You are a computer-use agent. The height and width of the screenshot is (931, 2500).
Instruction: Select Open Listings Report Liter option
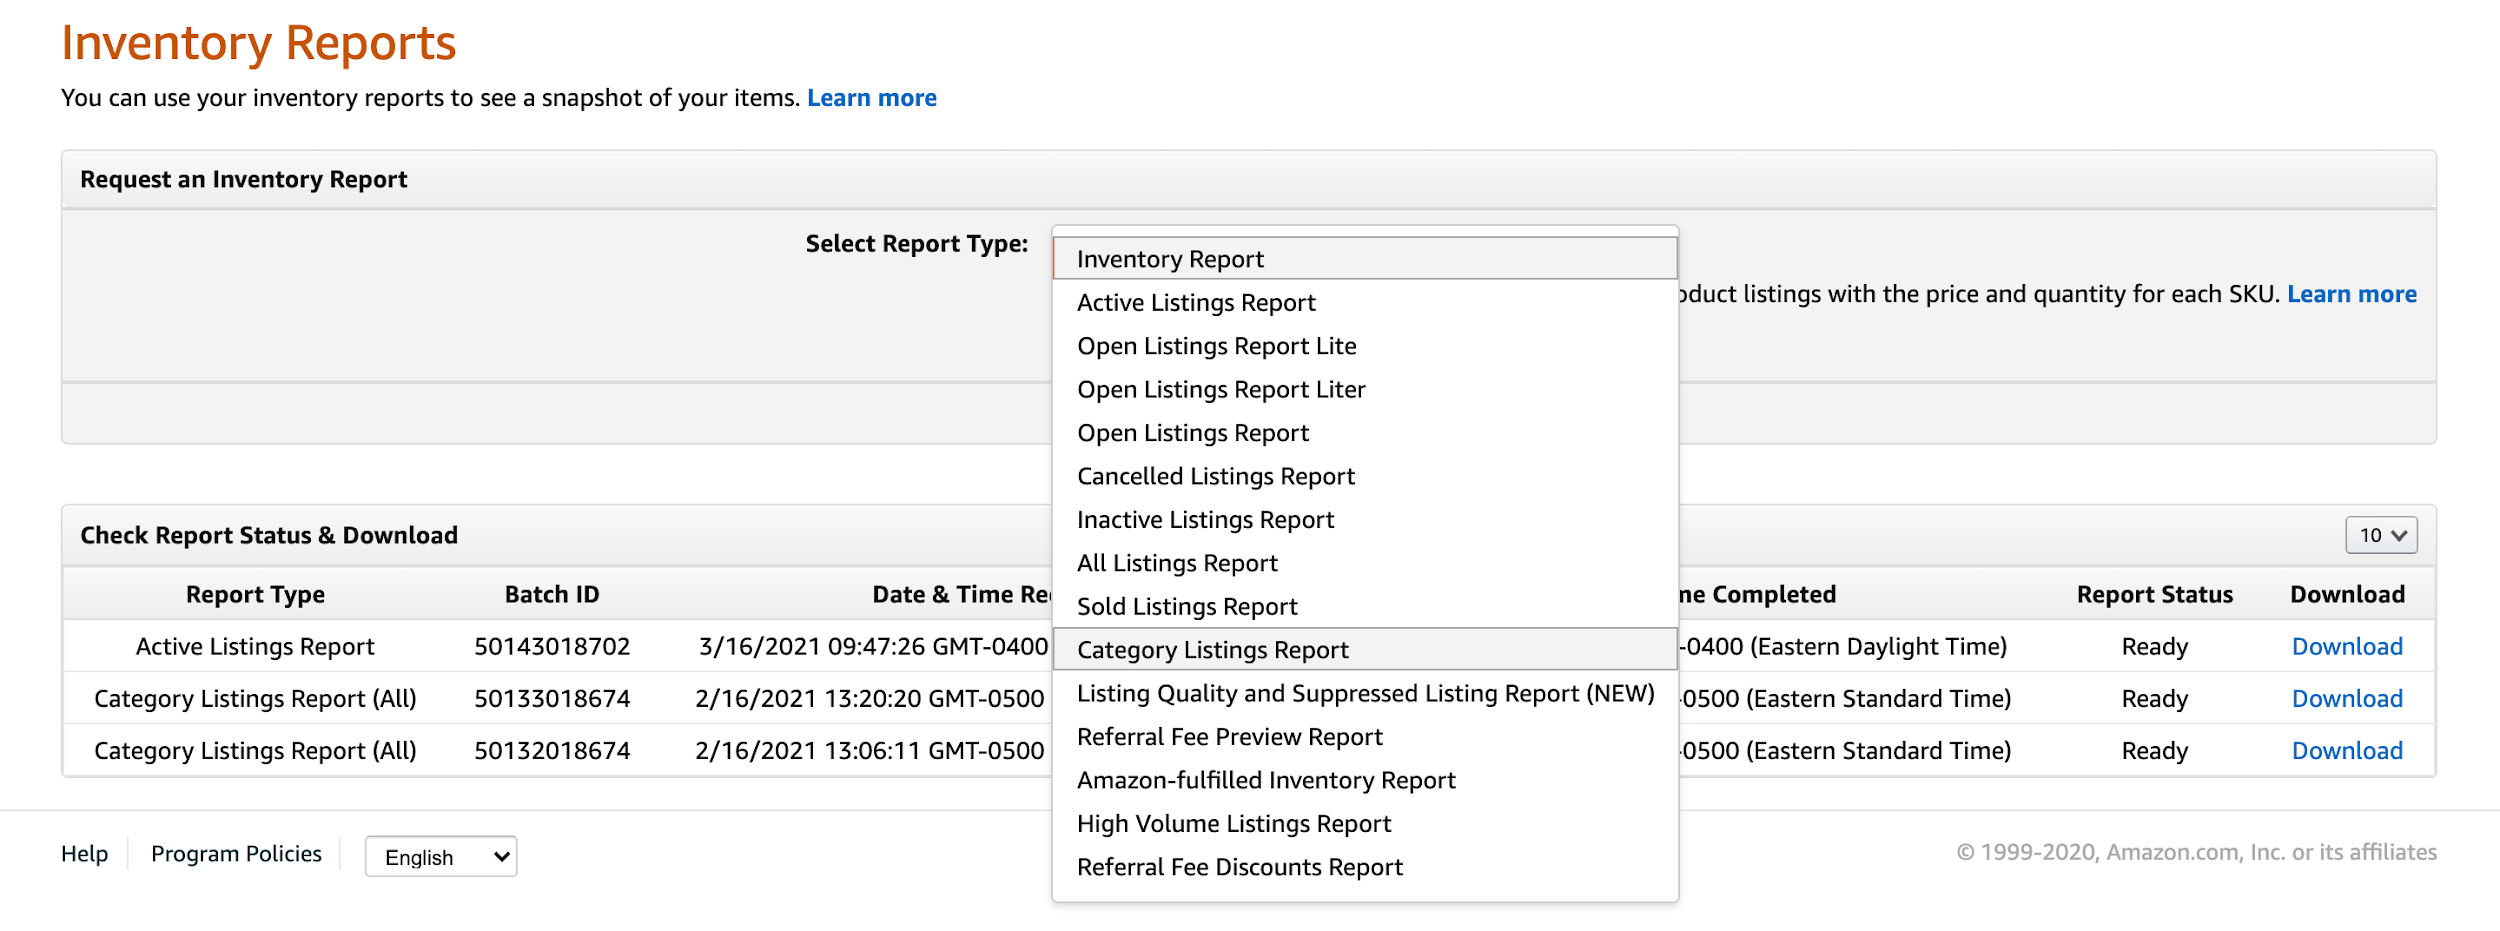point(1220,390)
